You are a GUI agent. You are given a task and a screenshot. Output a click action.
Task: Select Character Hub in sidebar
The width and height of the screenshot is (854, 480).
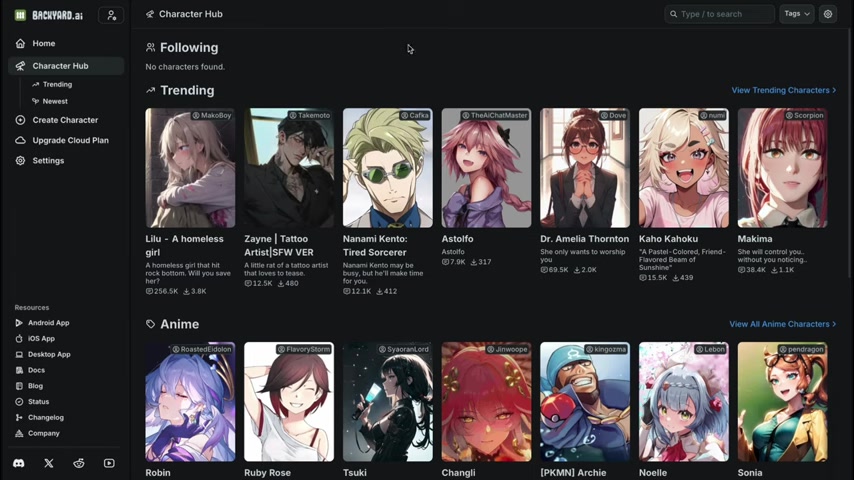point(66,66)
